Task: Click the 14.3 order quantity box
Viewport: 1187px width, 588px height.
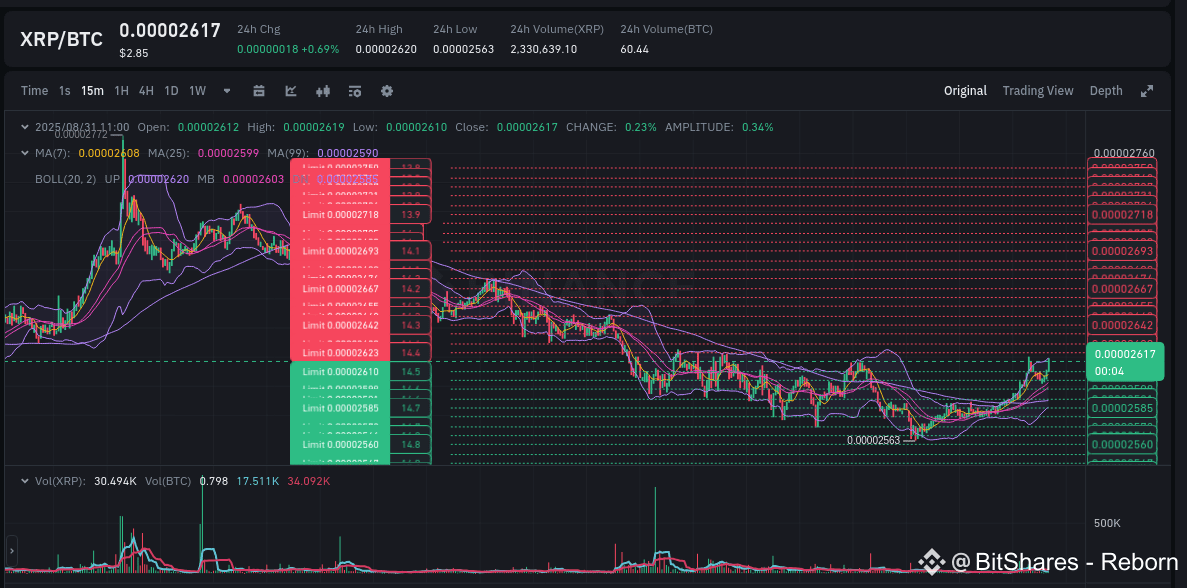Action: click(x=411, y=325)
